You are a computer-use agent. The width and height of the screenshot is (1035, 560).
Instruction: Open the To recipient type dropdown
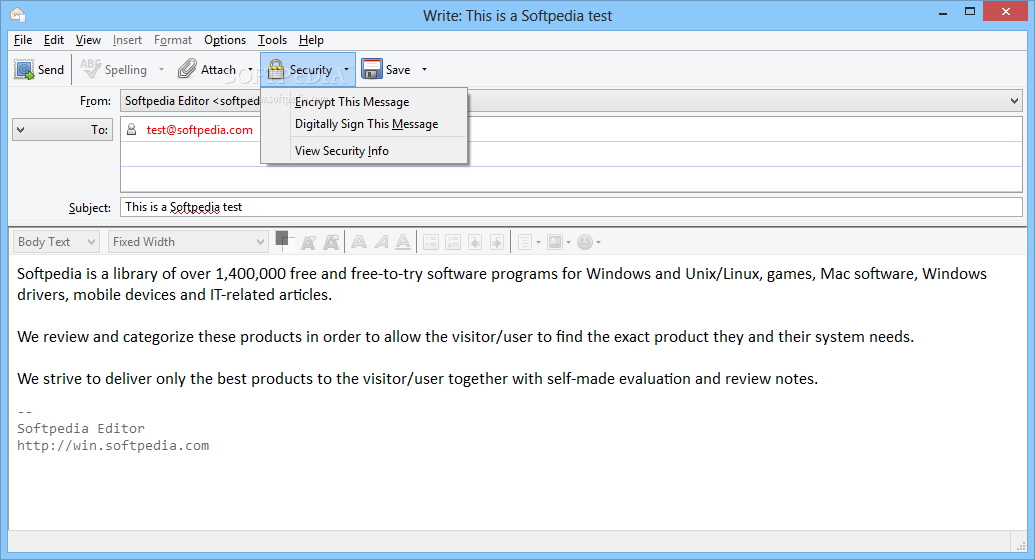click(63, 129)
